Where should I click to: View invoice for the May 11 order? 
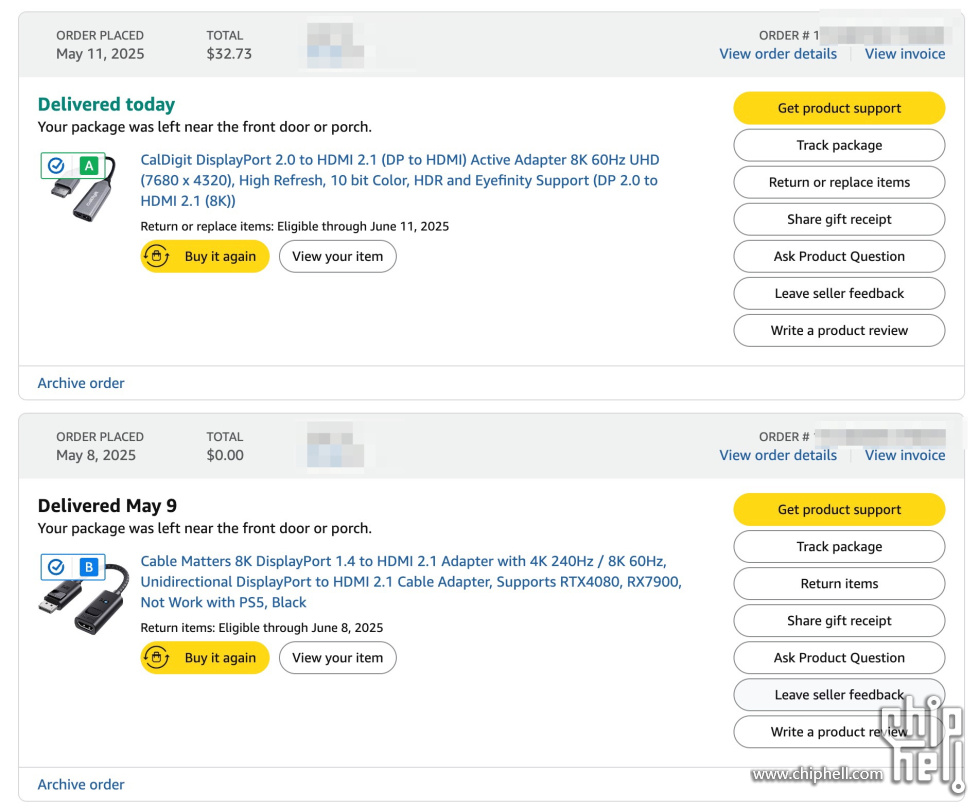905,54
